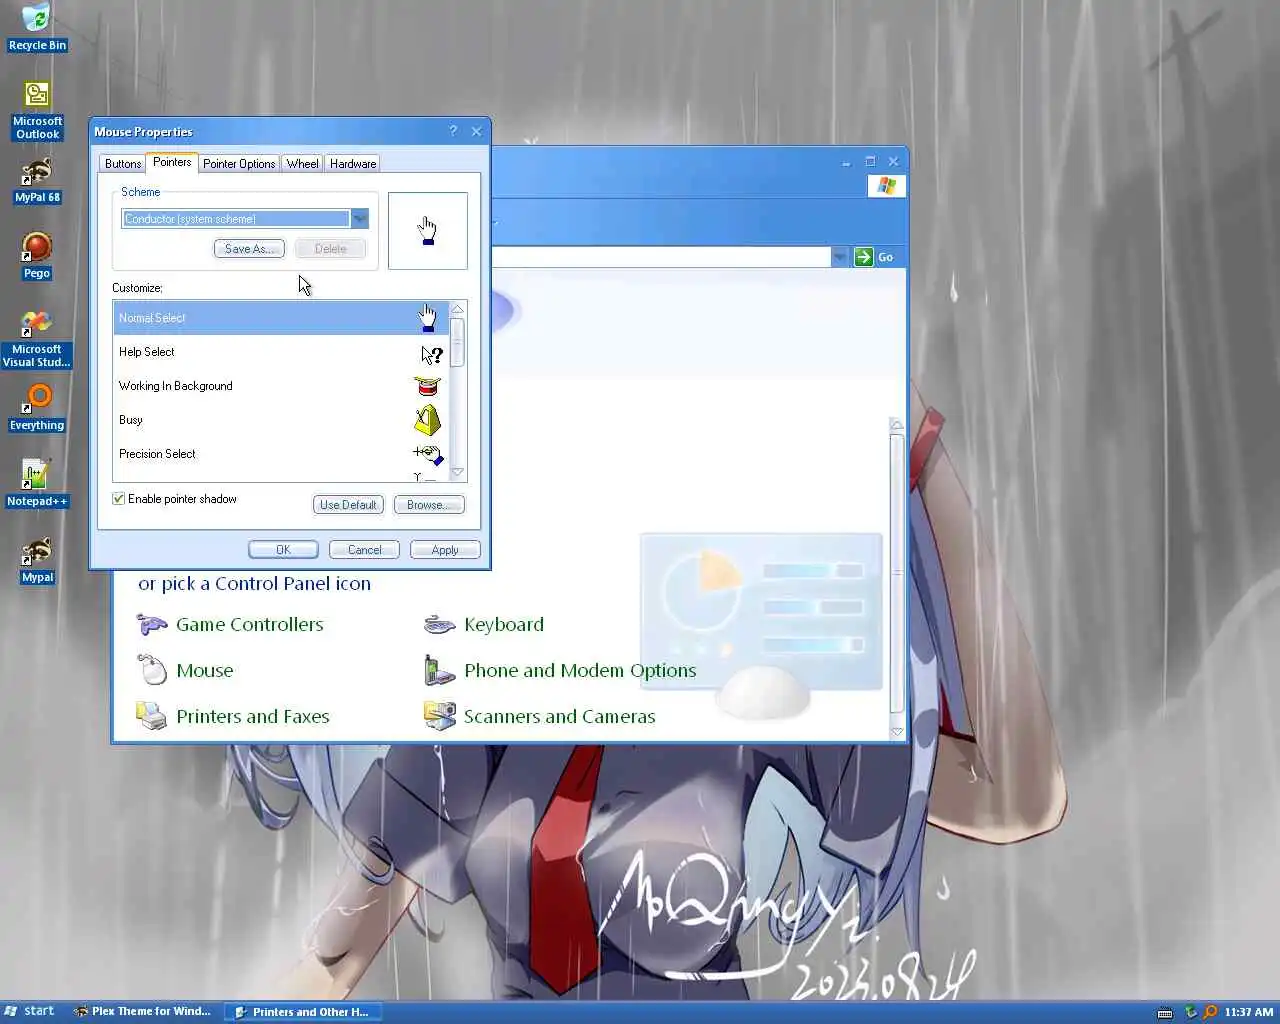Click the Keyboard control panel icon

click(440, 625)
